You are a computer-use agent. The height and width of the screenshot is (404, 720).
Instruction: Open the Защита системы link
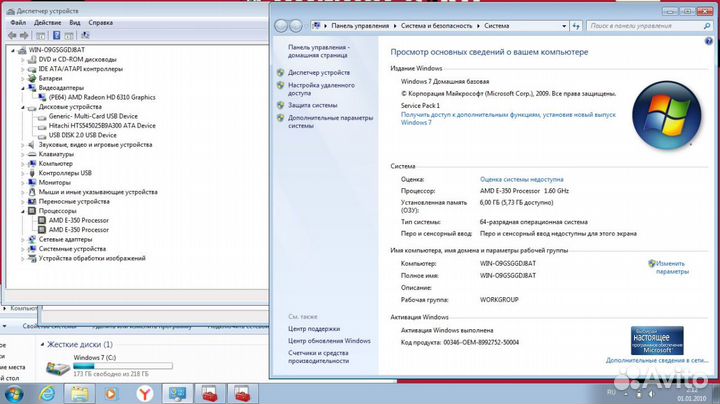[x=312, y=105]
